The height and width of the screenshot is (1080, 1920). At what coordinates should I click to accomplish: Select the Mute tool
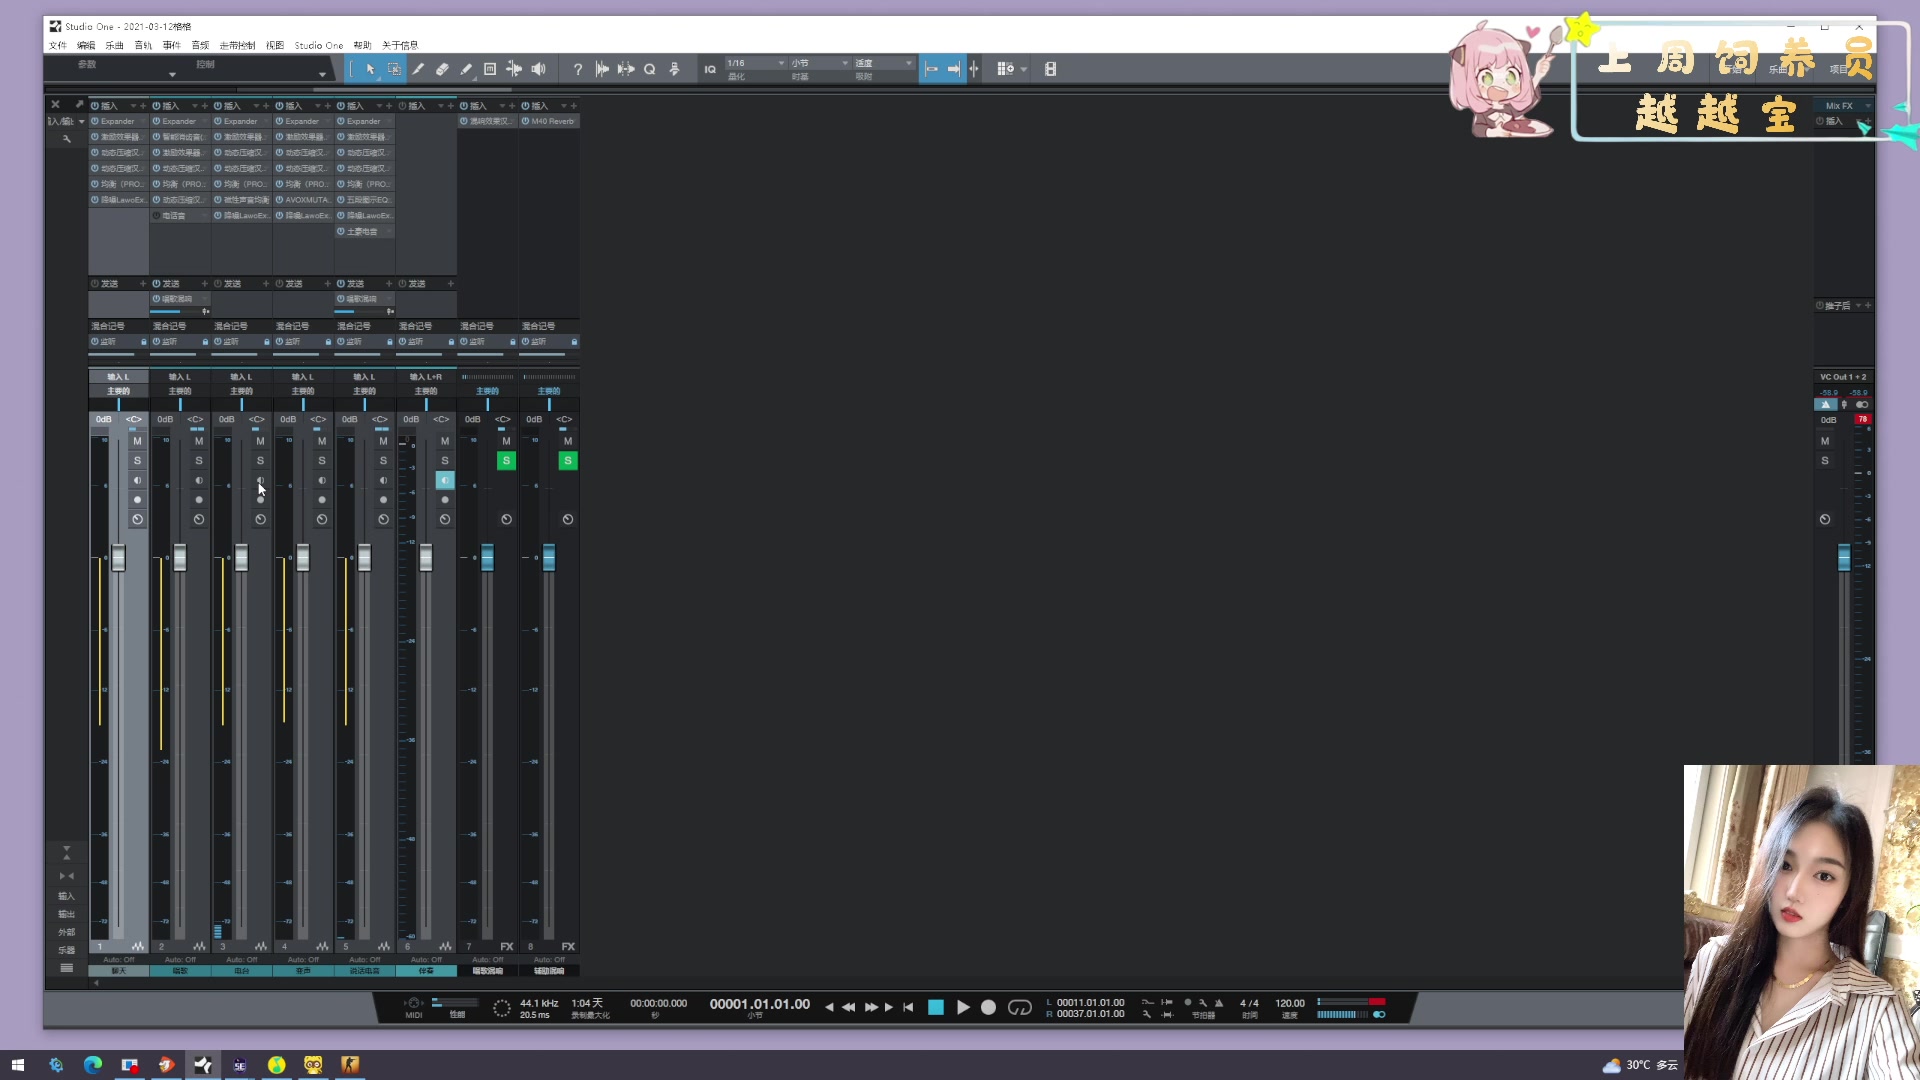pyautogui.click(x=490, y=69)
